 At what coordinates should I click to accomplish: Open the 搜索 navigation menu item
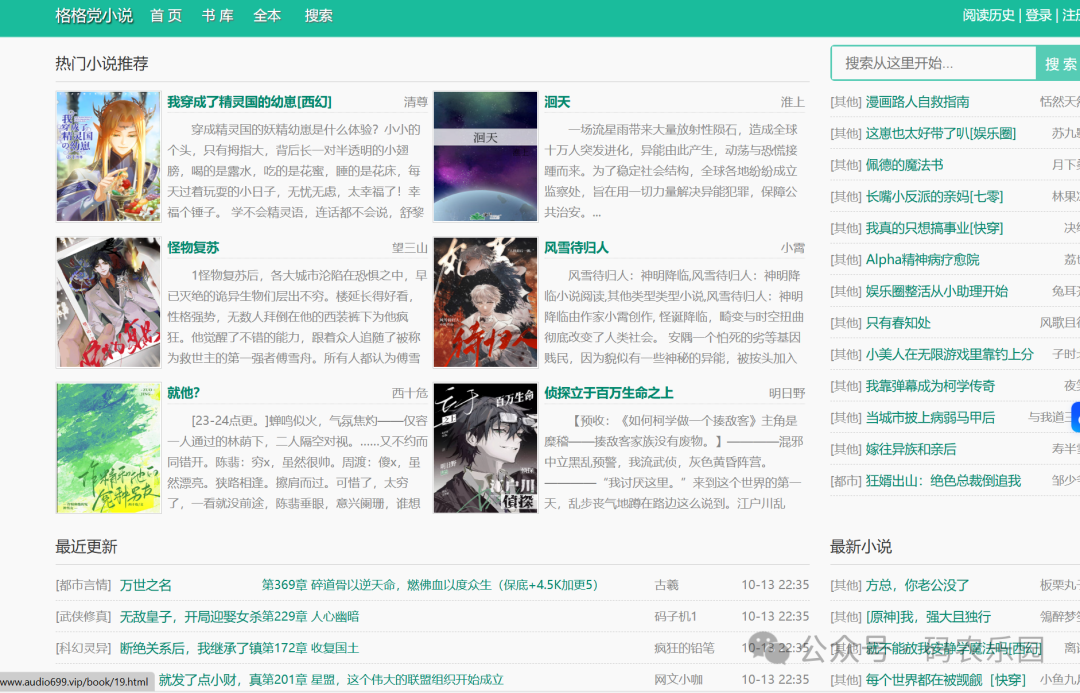318,15
